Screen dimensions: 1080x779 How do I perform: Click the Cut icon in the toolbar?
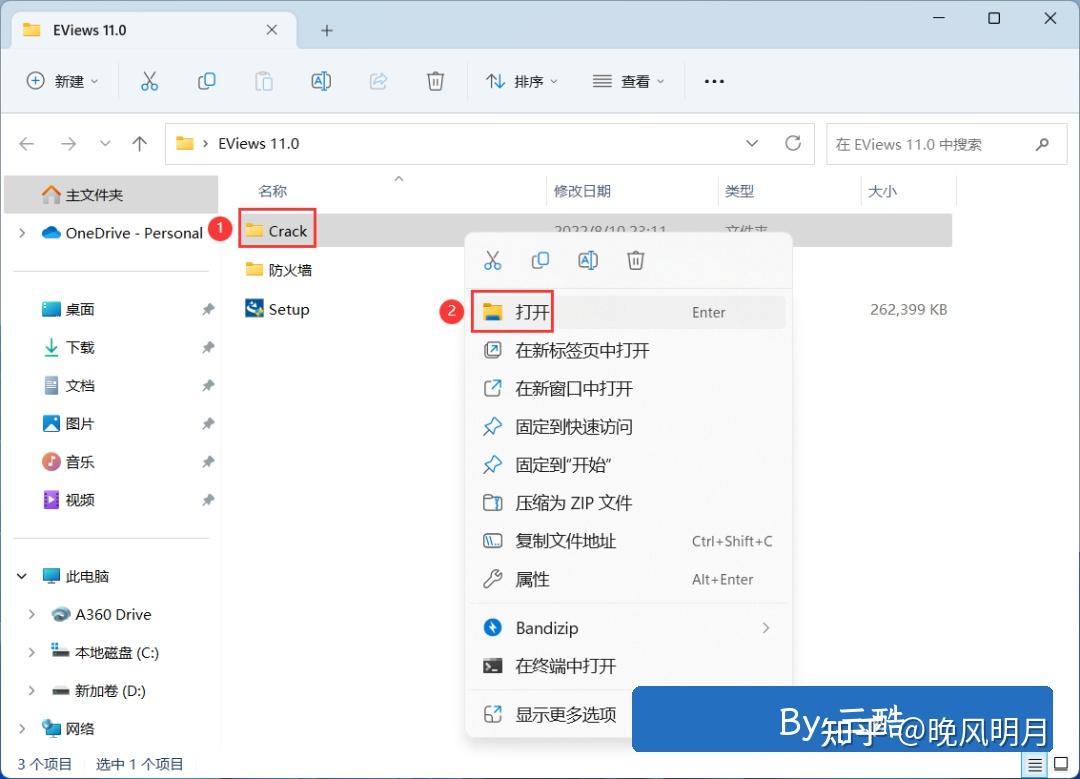(x=149, y=81)
